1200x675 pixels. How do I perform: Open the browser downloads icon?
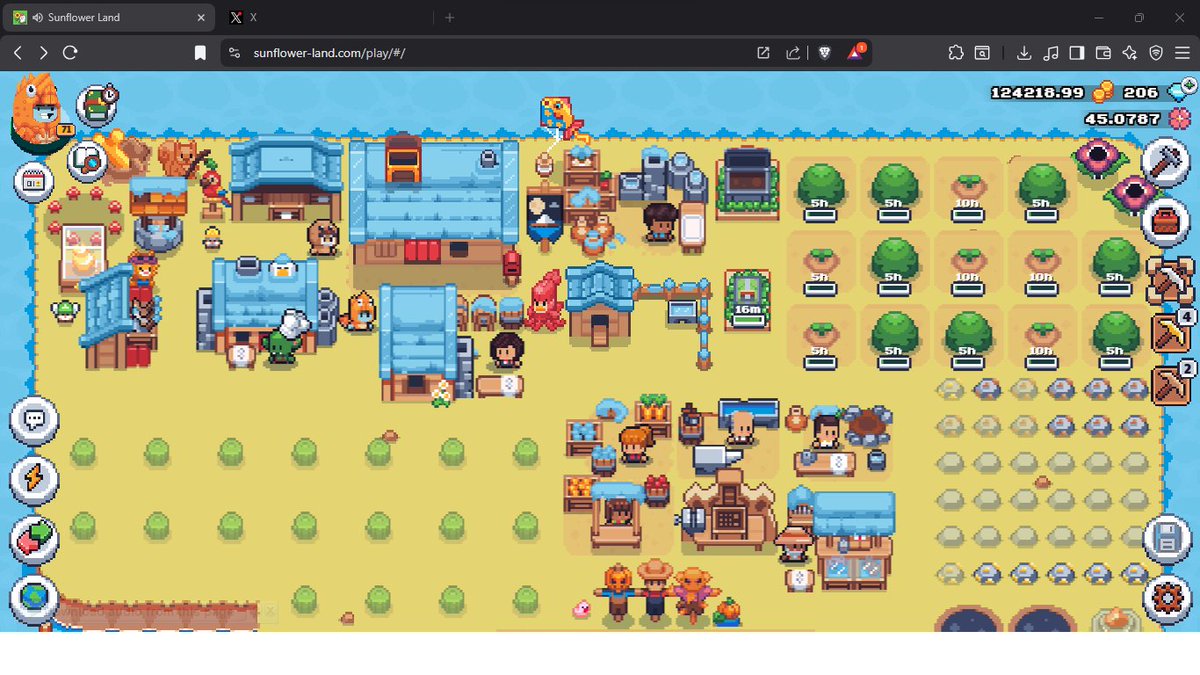click(1024, 53)
